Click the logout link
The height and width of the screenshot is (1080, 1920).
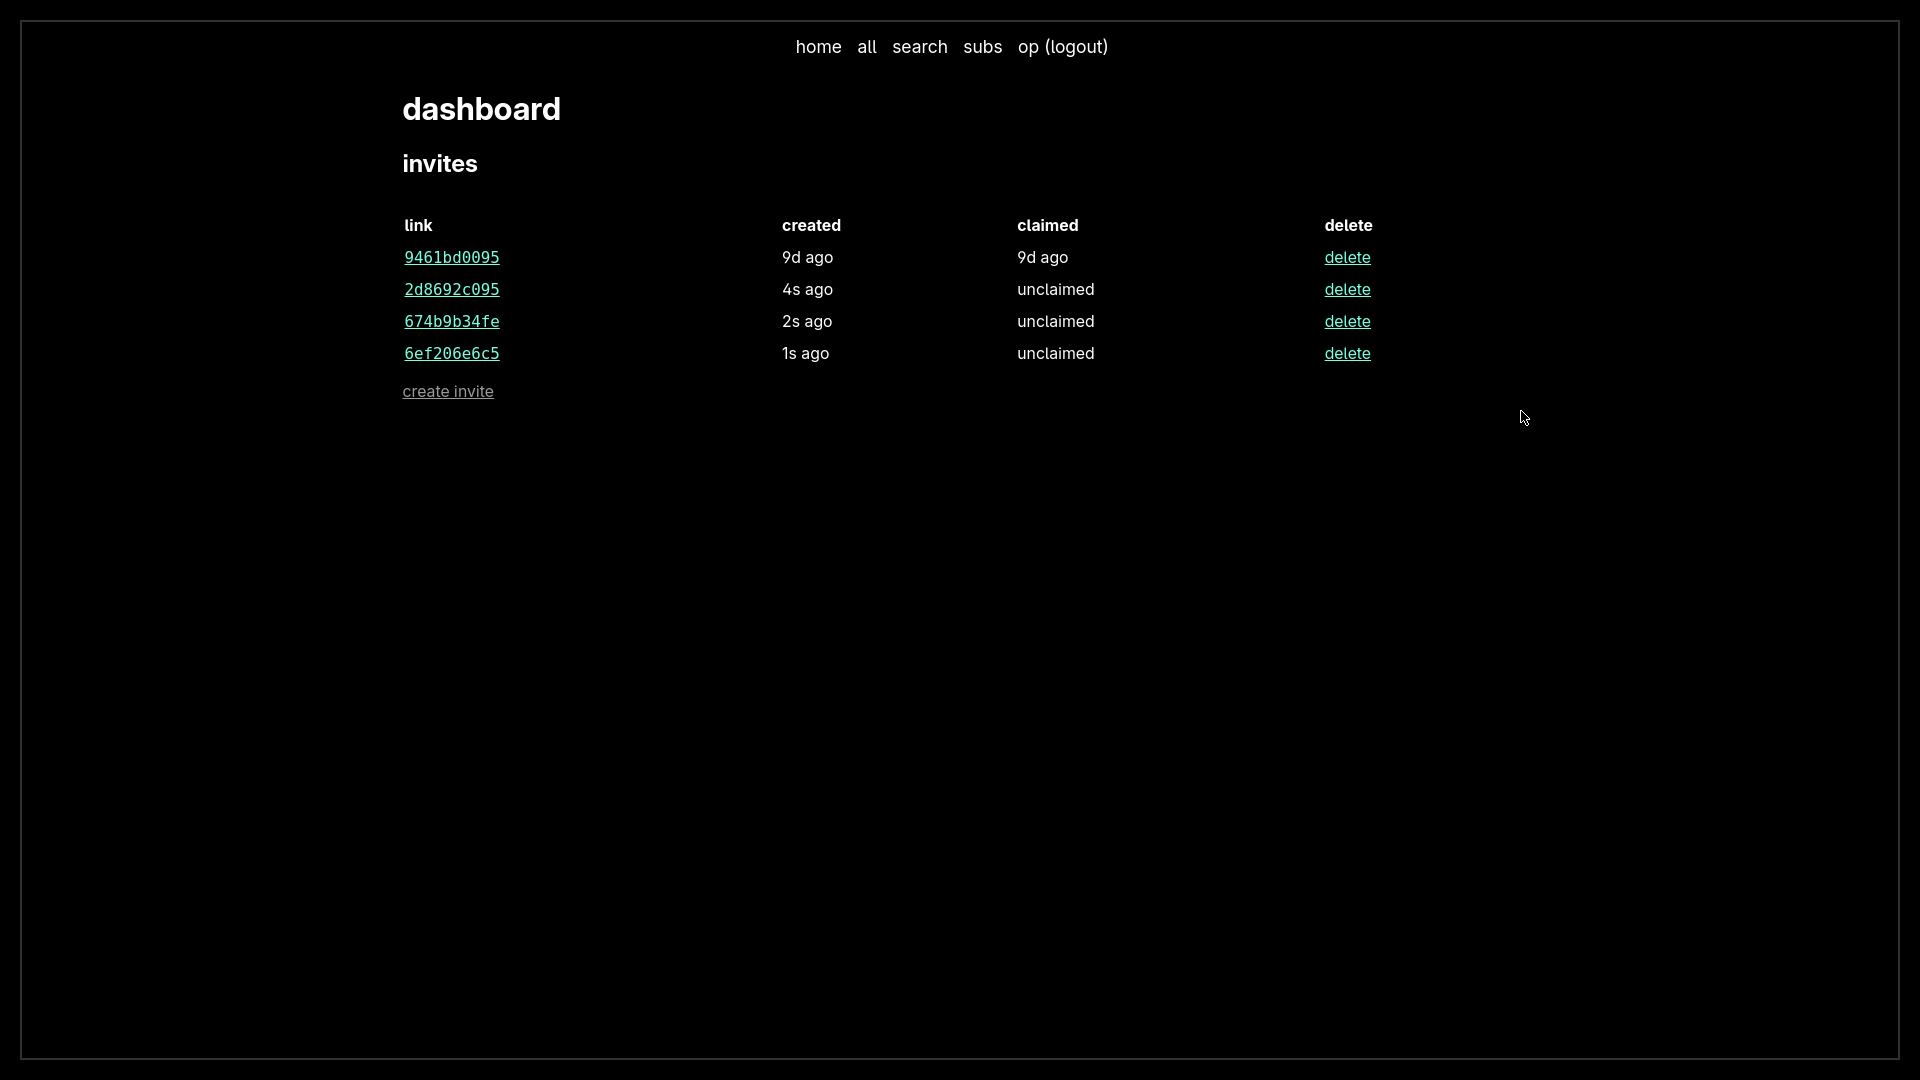pos(1076,47)
